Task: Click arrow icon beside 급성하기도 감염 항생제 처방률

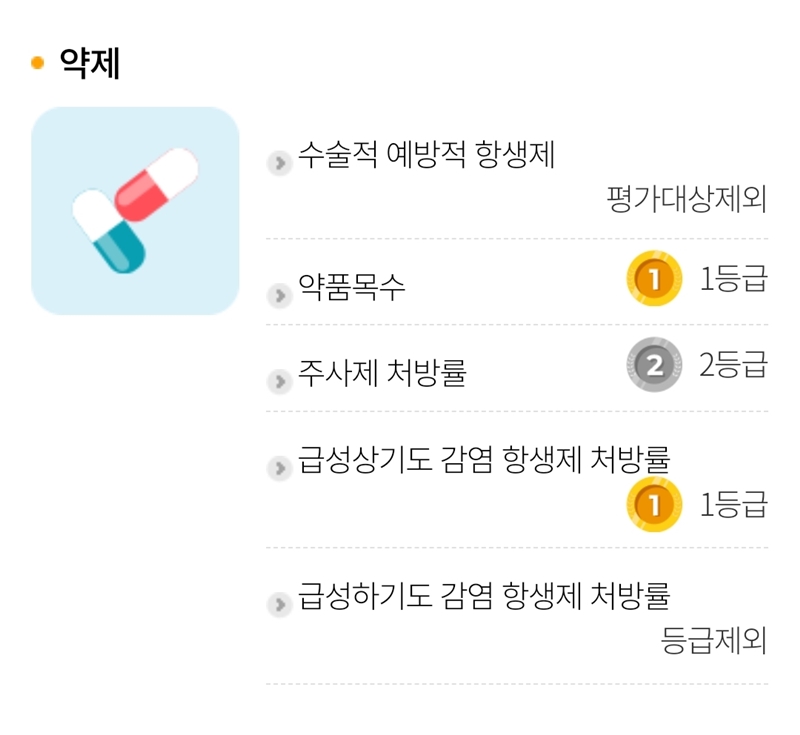Action: click(x=279, y=603)
